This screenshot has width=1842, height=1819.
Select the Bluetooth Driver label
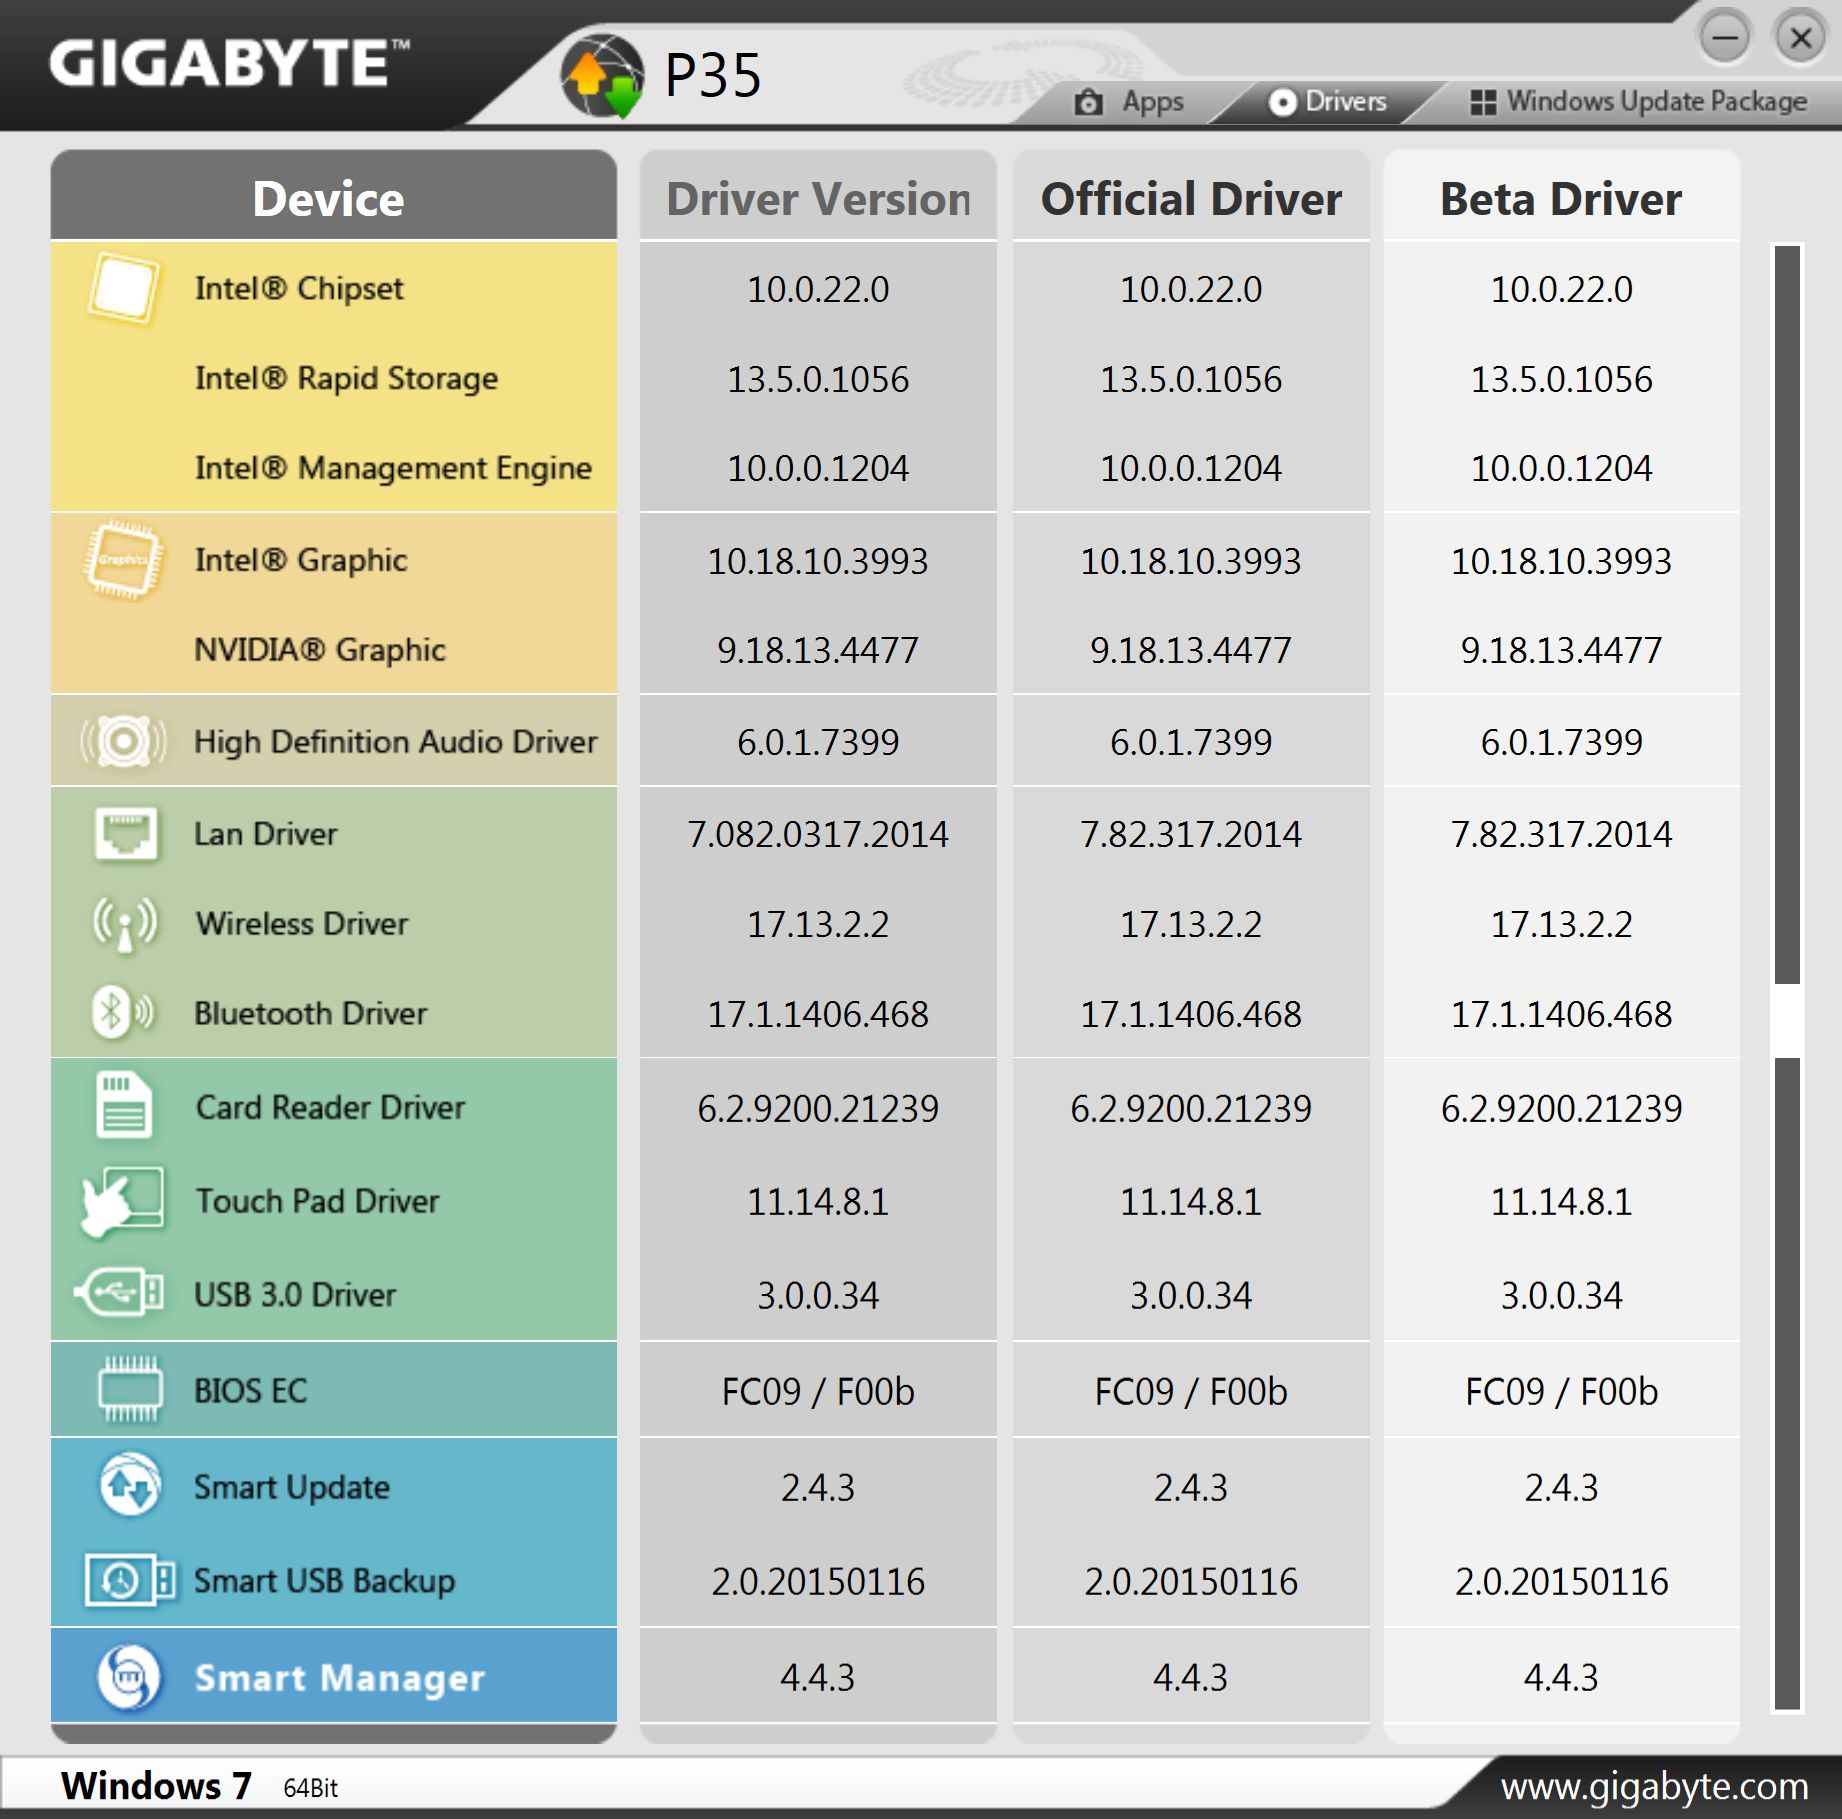click(310, 1013)
